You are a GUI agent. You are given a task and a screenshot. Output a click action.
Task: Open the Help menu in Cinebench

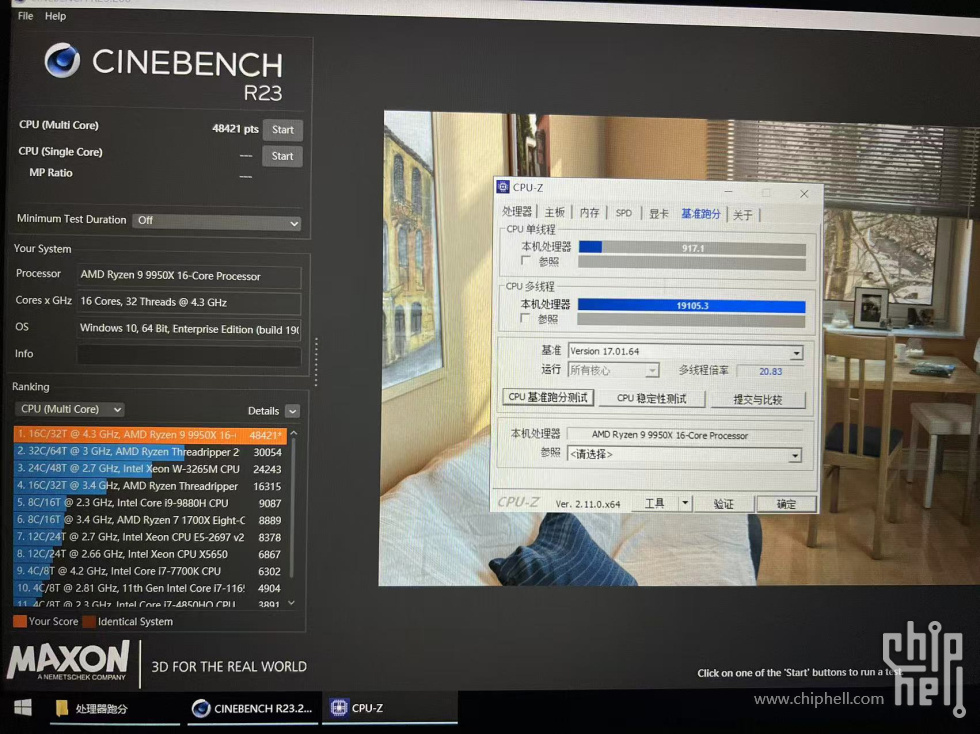click(55, 16)
